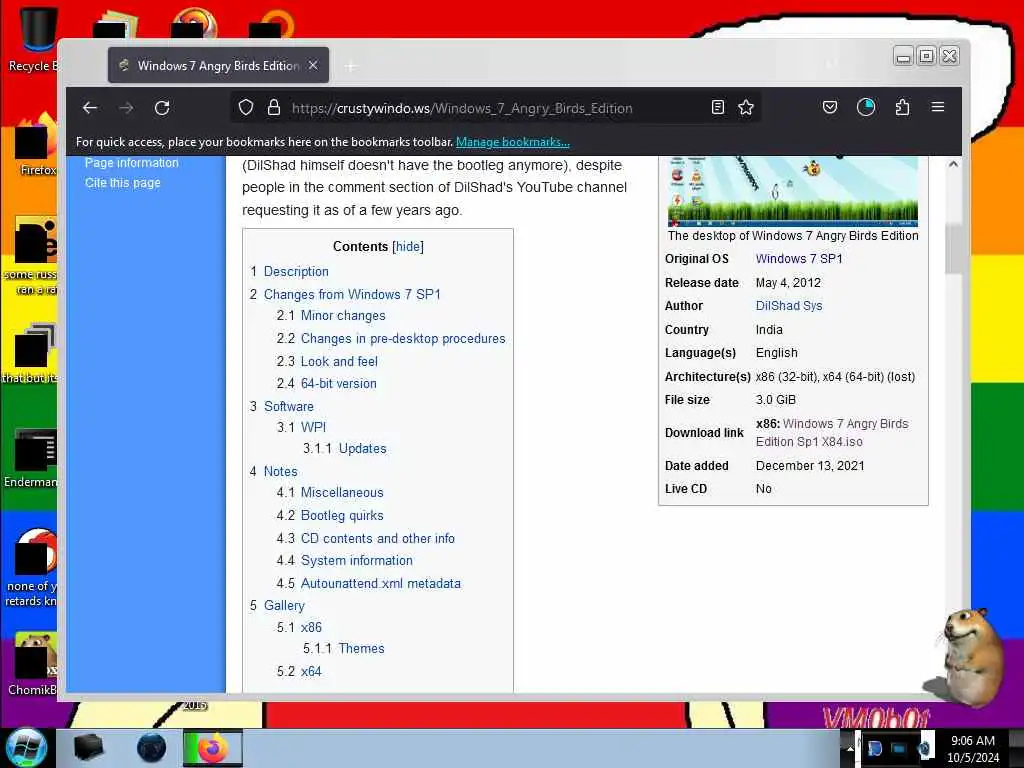Jump to 5.1.1 Themes
Image resolution: width=1024 pixels, height=768 pixels.
click(x=361, y=648)
